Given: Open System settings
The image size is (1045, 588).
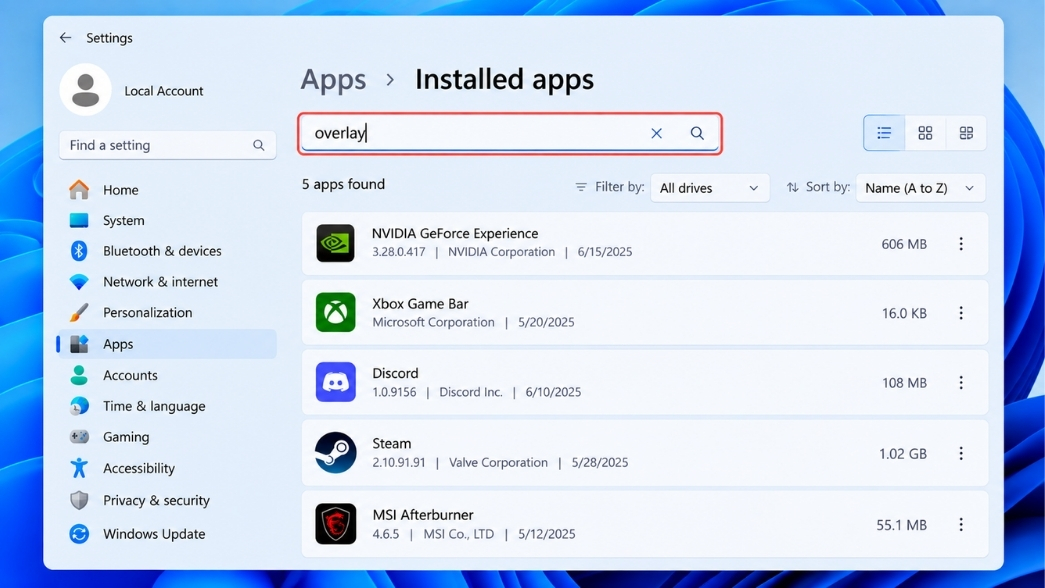Looking at the screenshot, I should (x=167, y=221).
